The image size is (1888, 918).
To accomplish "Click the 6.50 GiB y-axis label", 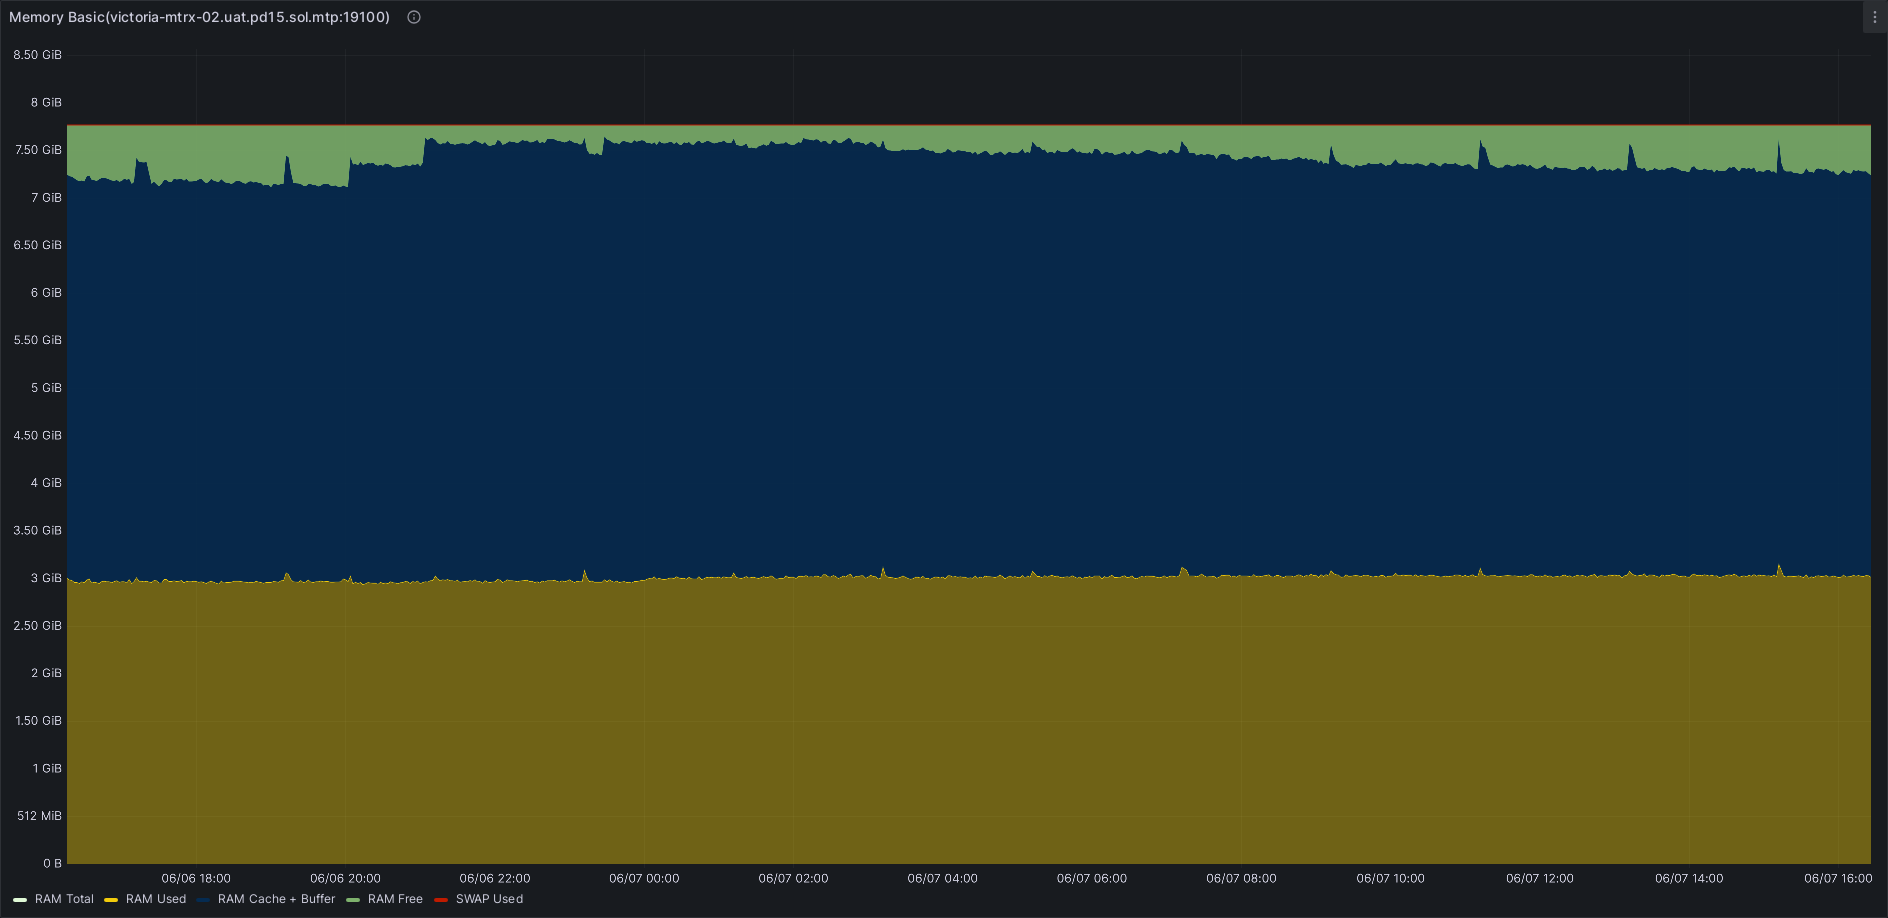I will 38,245.
